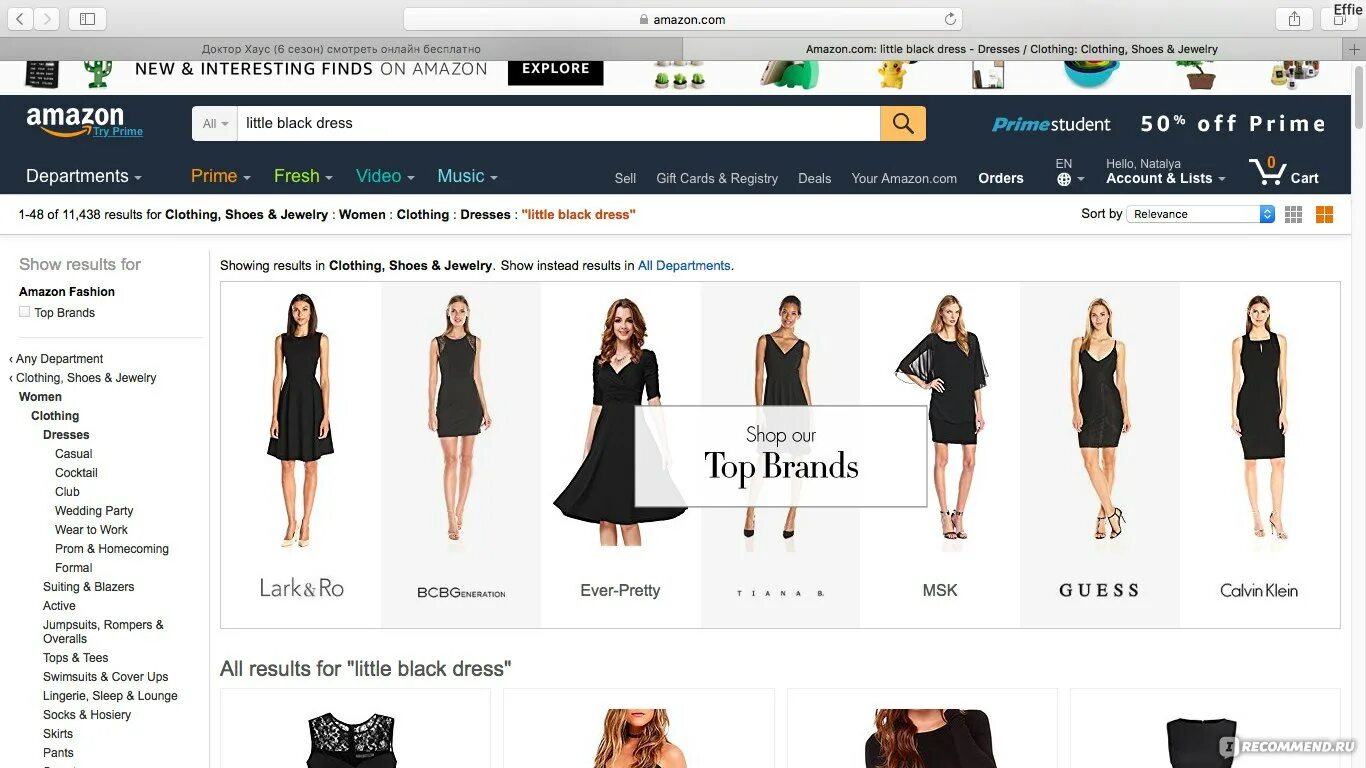Go forward with Safari forward arrow

pos(47,19)
